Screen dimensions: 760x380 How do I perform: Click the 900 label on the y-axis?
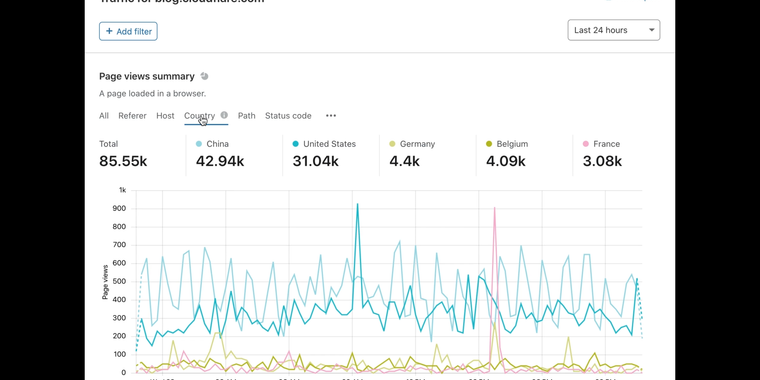[x=120, y=208]
